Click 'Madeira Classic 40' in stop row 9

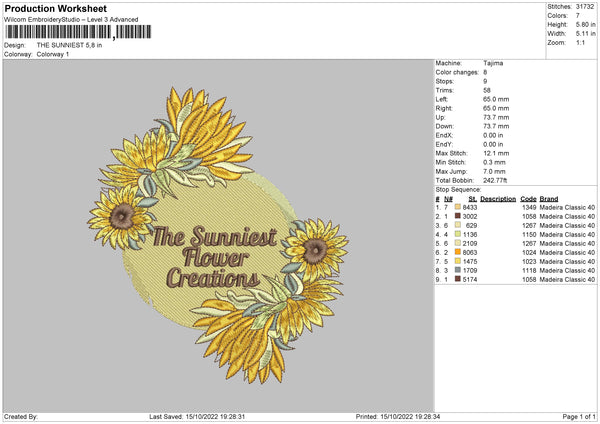(567, 280)
